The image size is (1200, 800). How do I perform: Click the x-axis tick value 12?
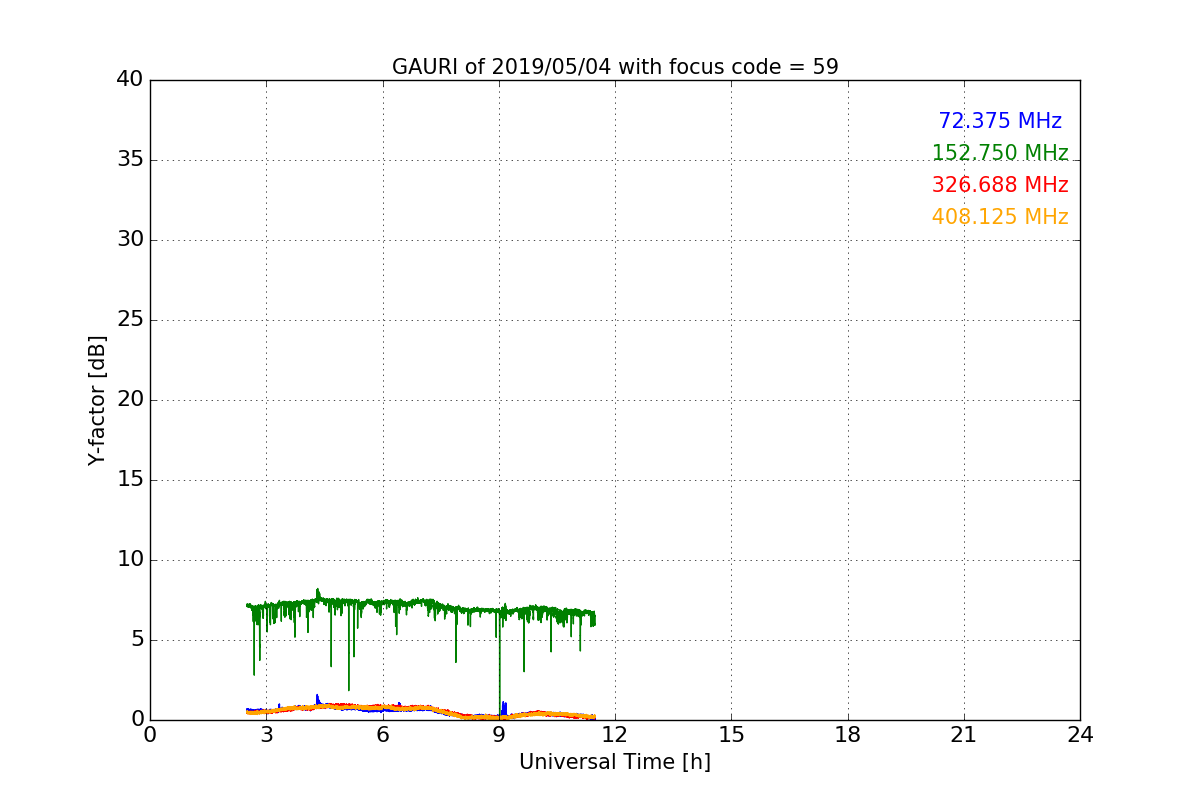click(x=615, y=735)
